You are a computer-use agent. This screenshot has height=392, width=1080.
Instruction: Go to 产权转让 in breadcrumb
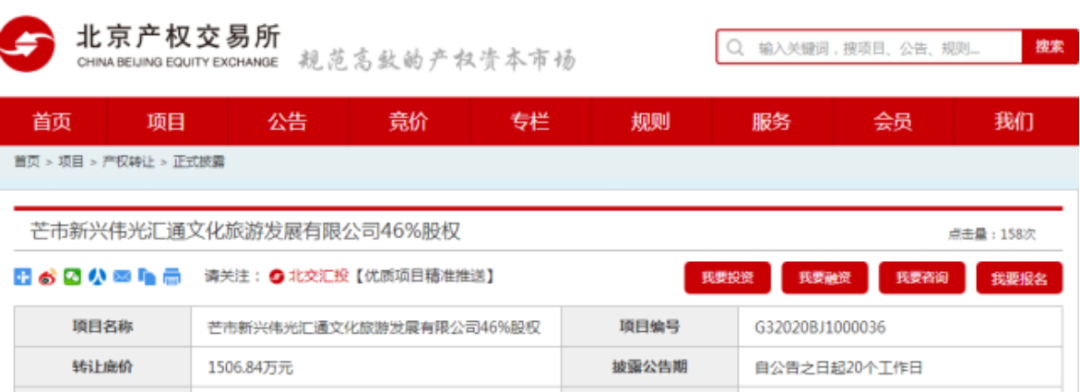[x=128, y=162]
